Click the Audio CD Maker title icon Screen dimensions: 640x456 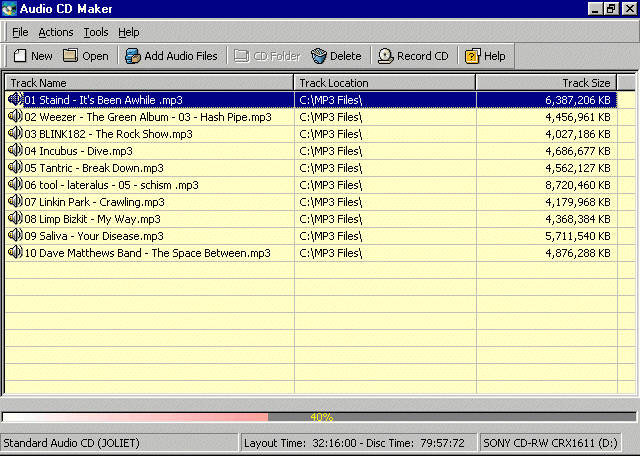[10, 8]
